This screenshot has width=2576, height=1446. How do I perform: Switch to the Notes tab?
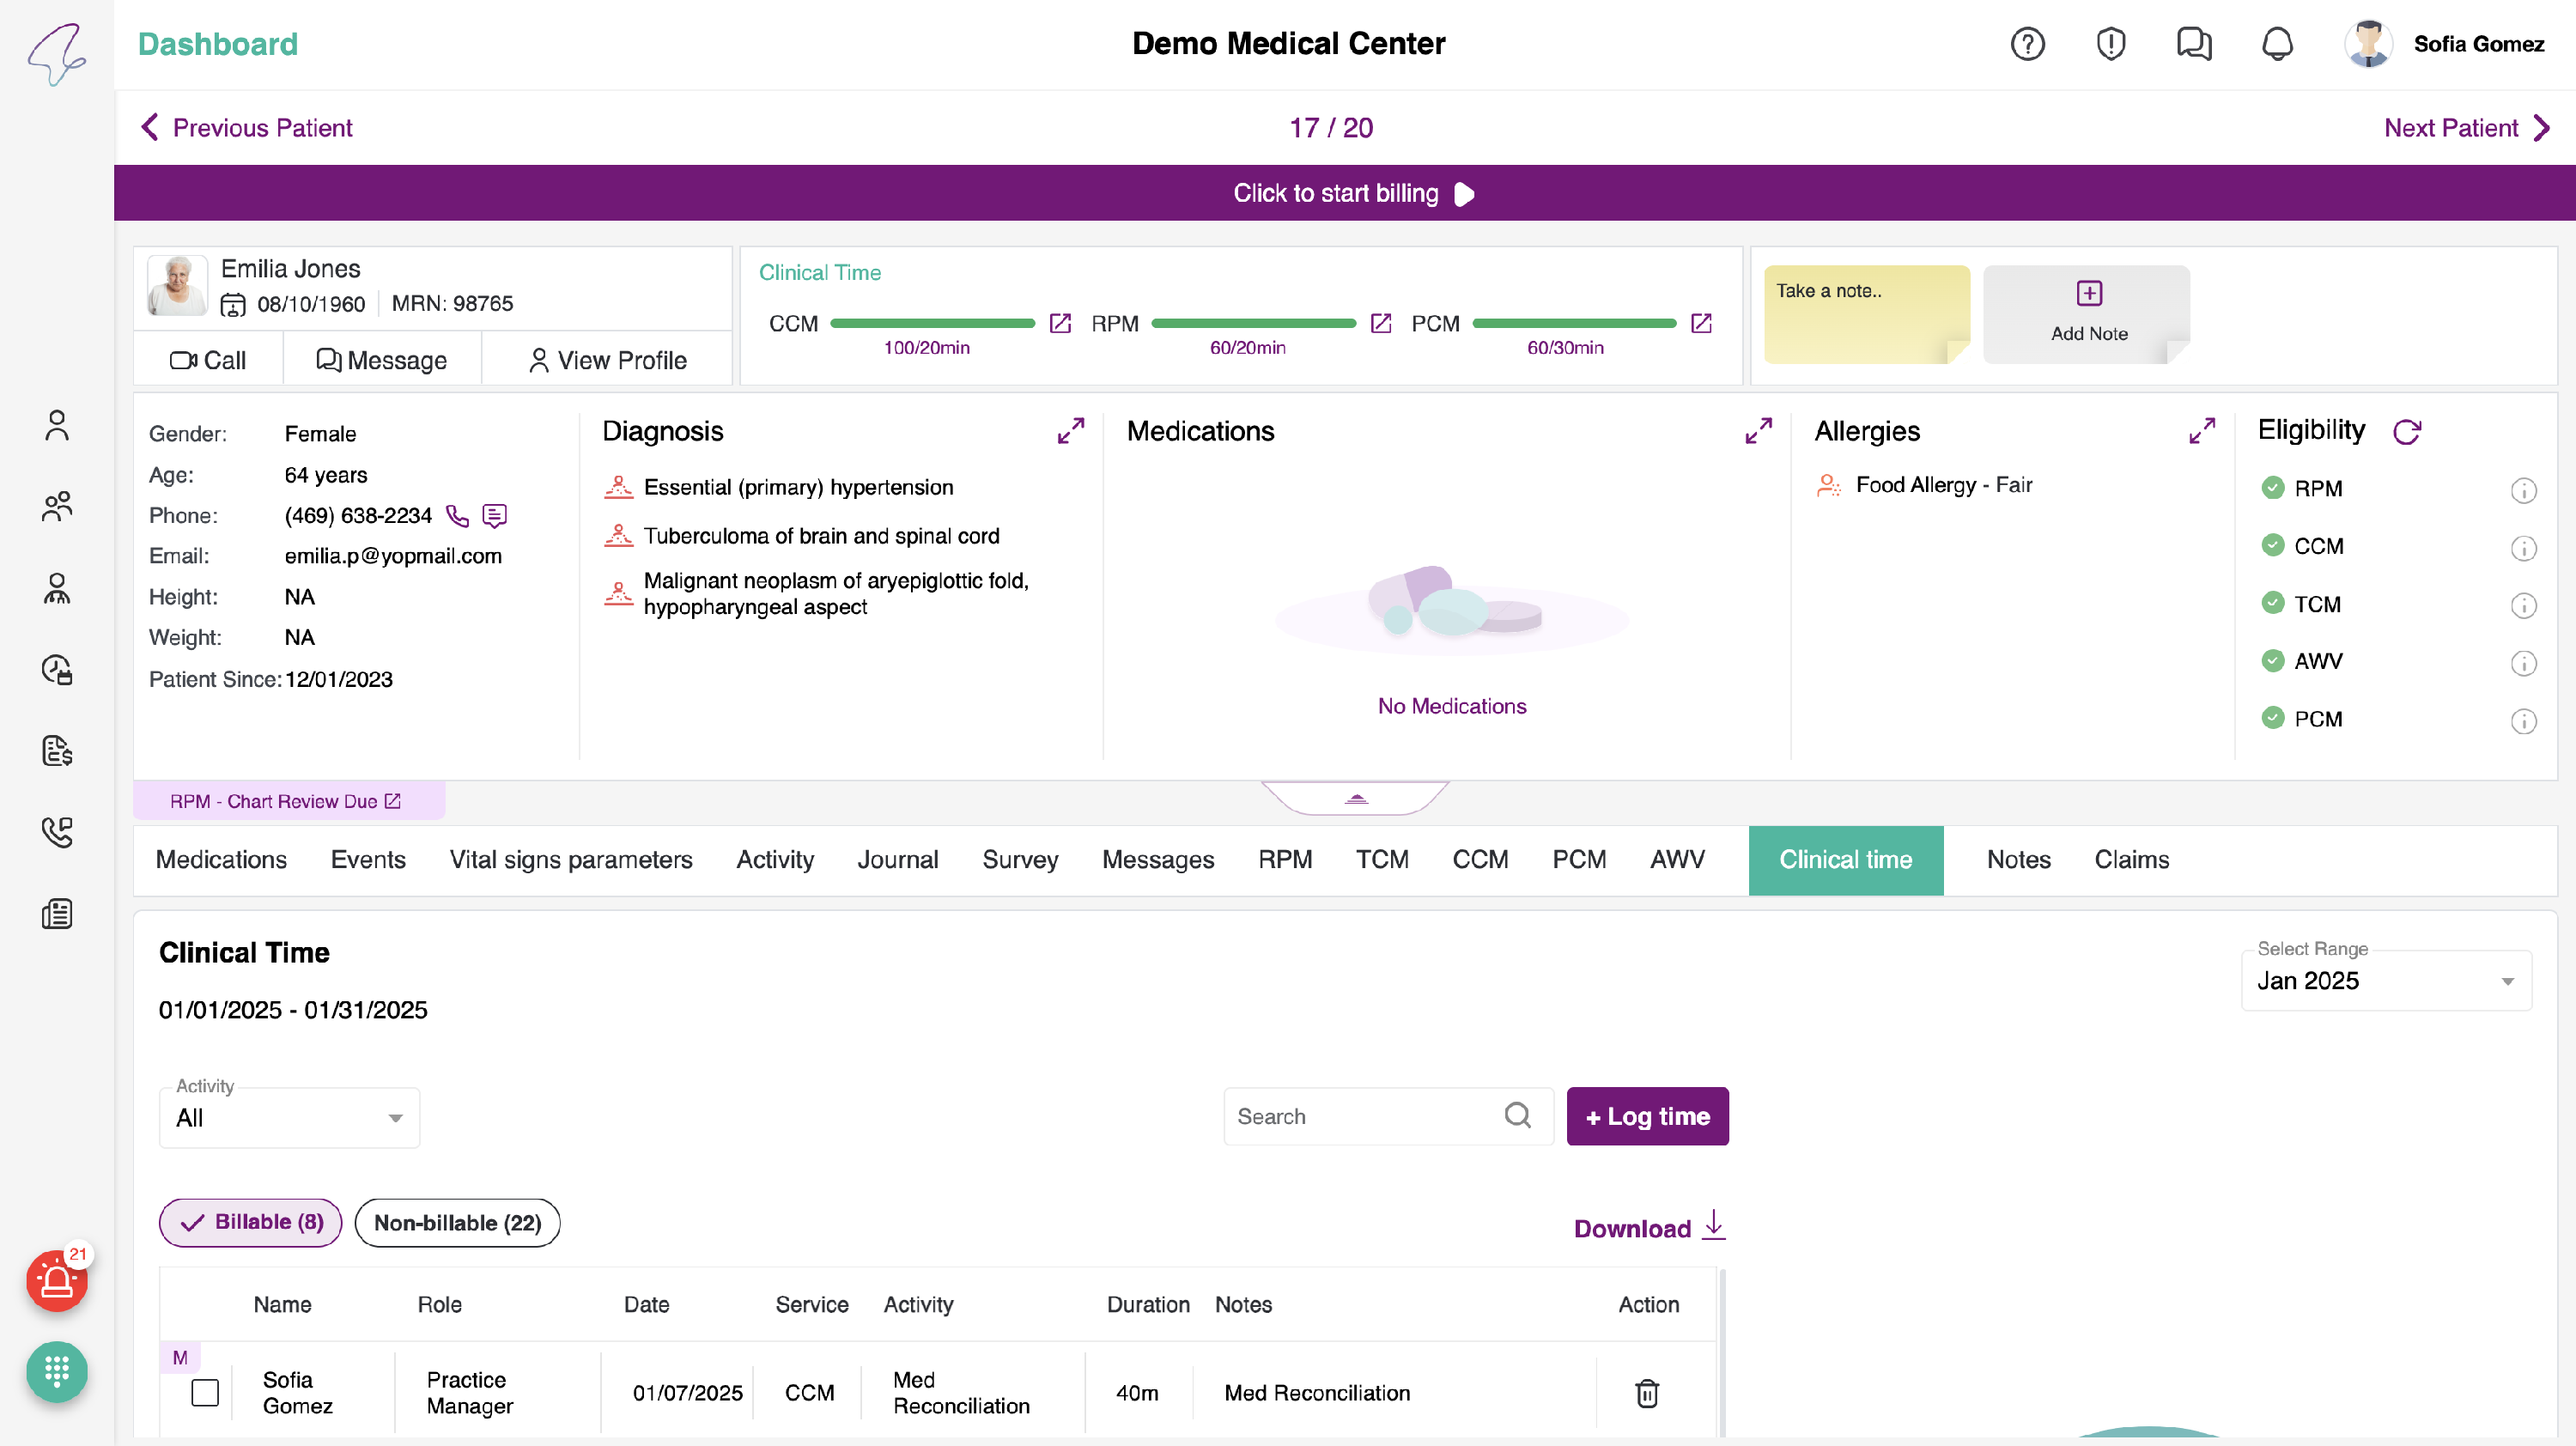pyautogui.click(x=2018, y=860)
